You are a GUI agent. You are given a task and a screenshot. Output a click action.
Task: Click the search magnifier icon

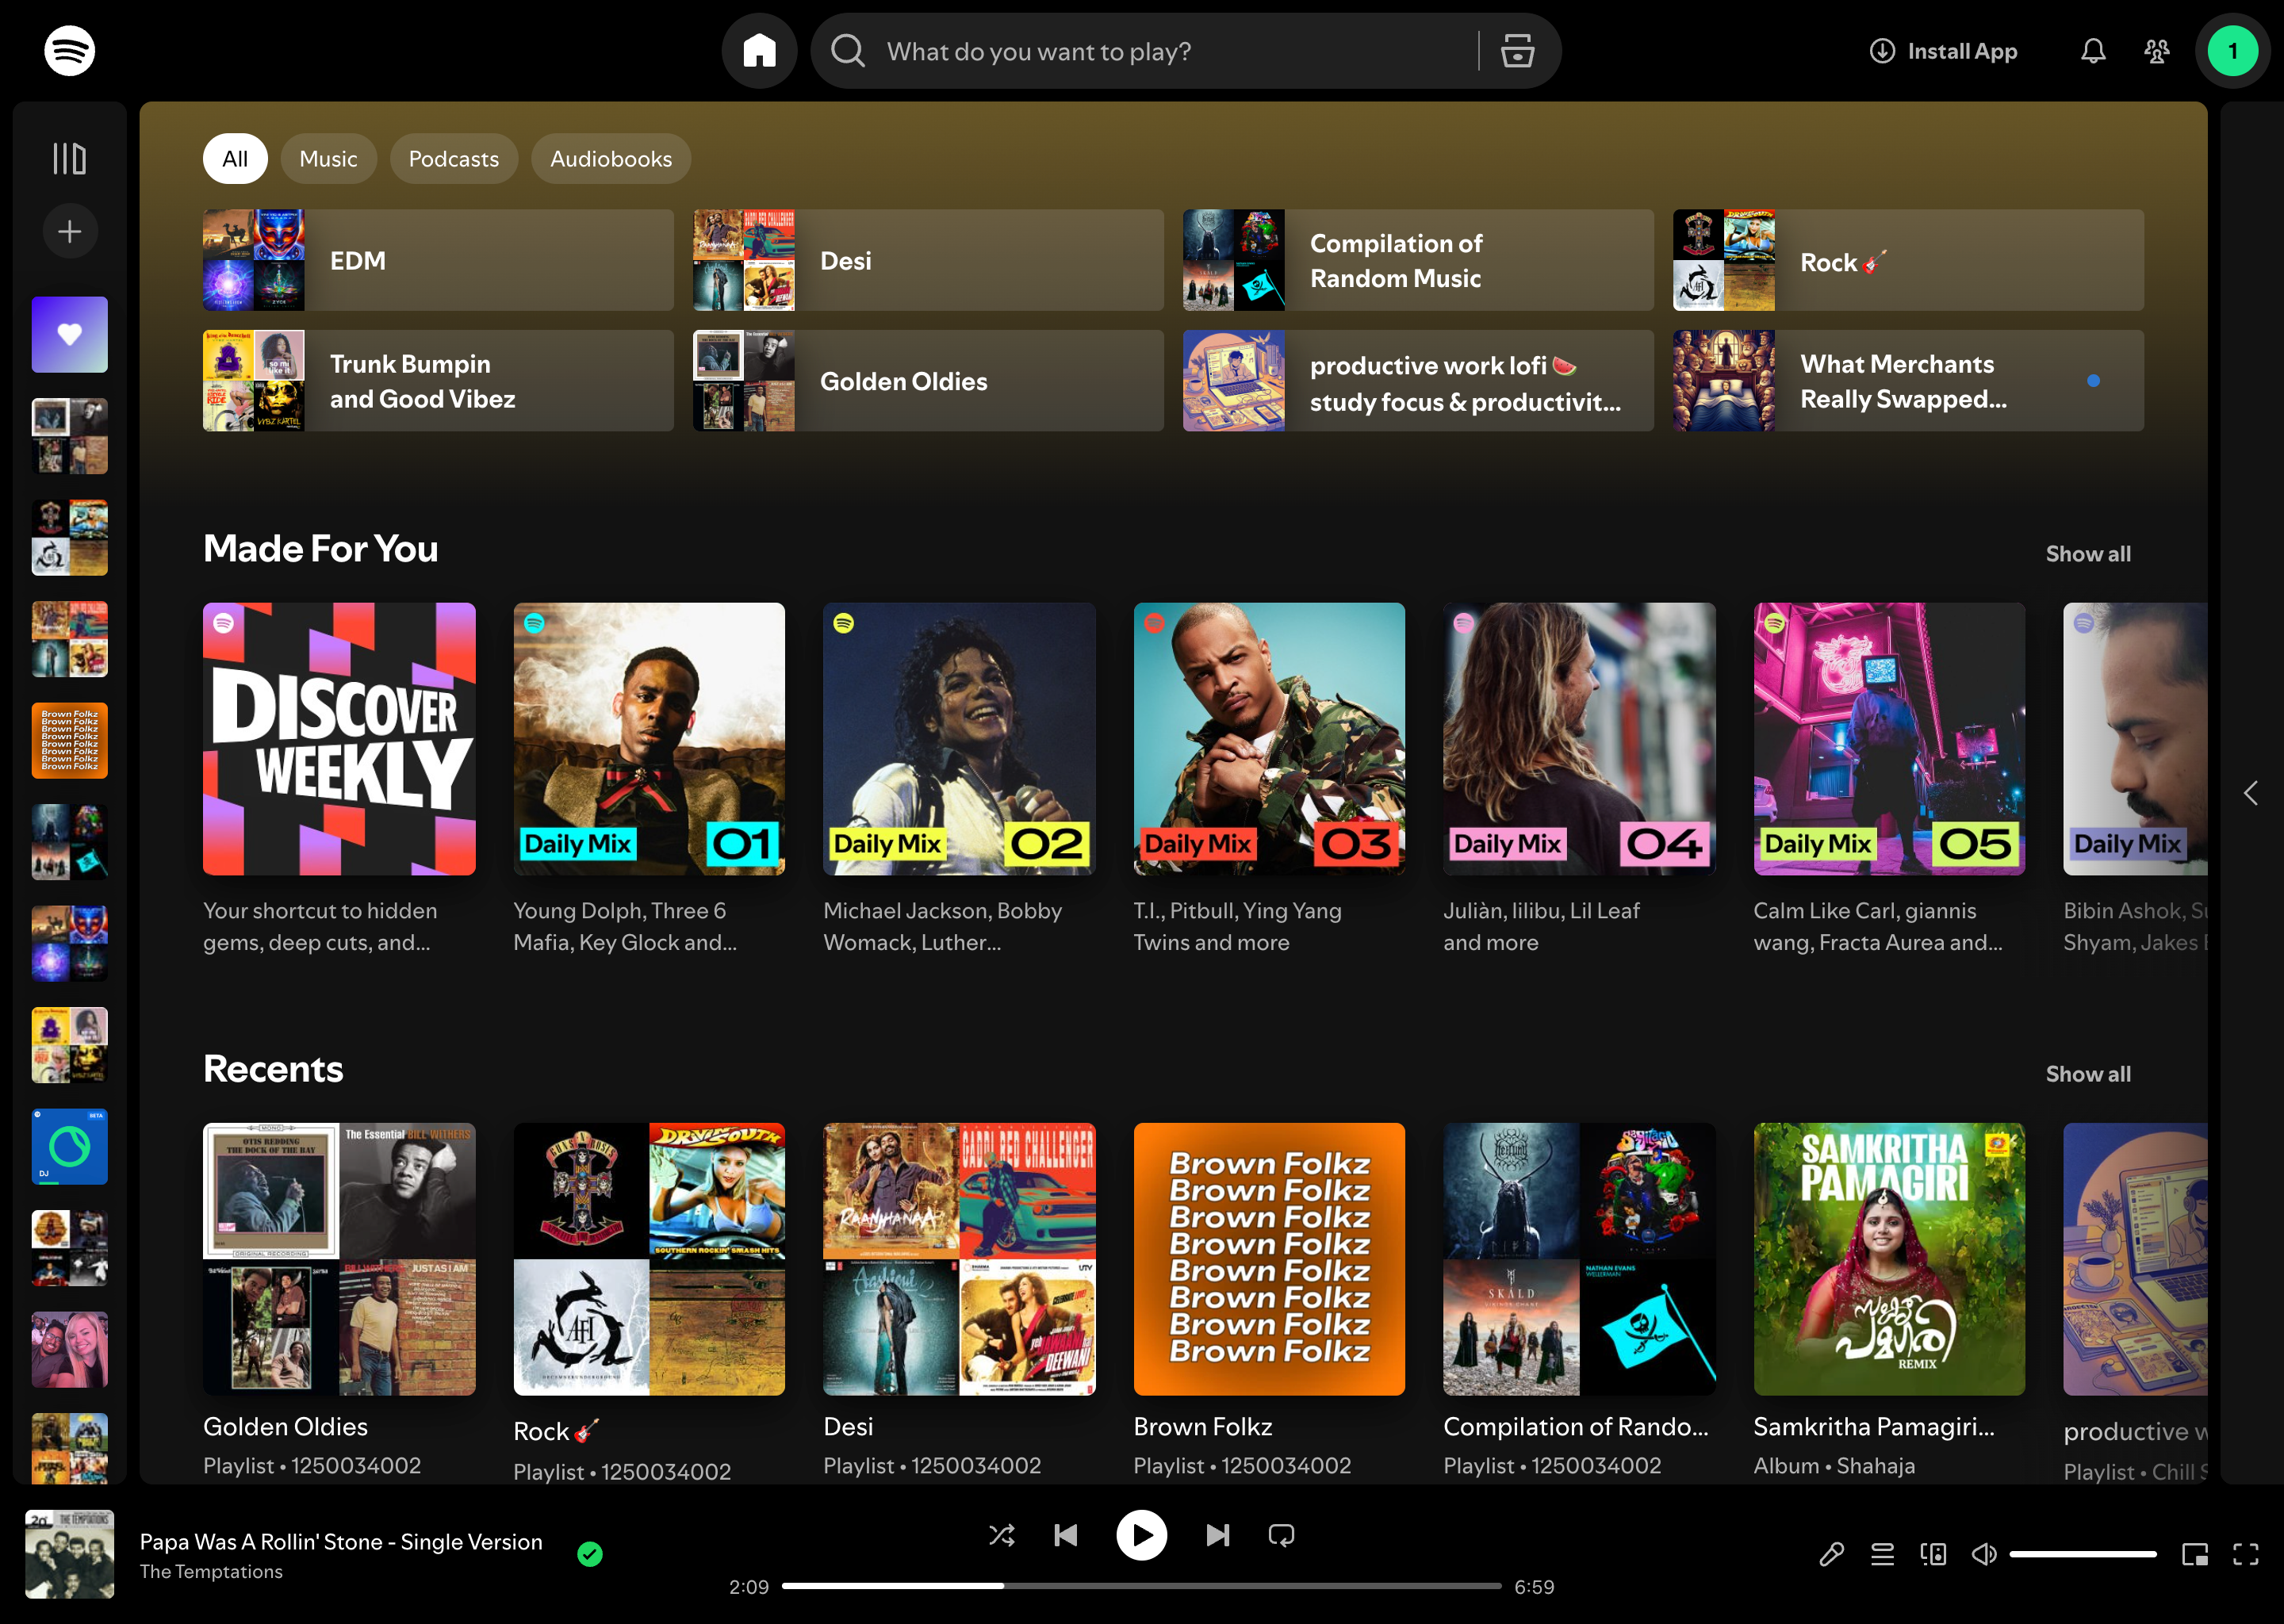pos(848,50)
